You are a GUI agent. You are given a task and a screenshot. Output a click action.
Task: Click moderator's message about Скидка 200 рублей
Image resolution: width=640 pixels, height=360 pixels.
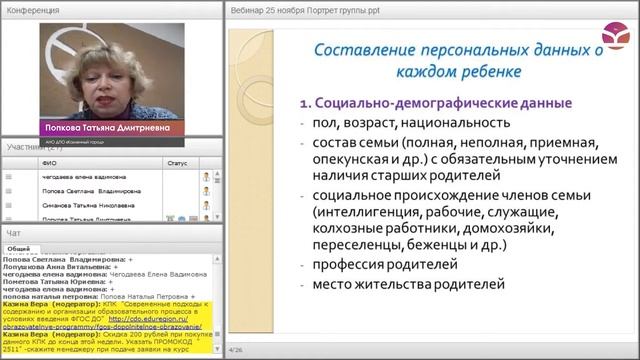coord(108,342)
